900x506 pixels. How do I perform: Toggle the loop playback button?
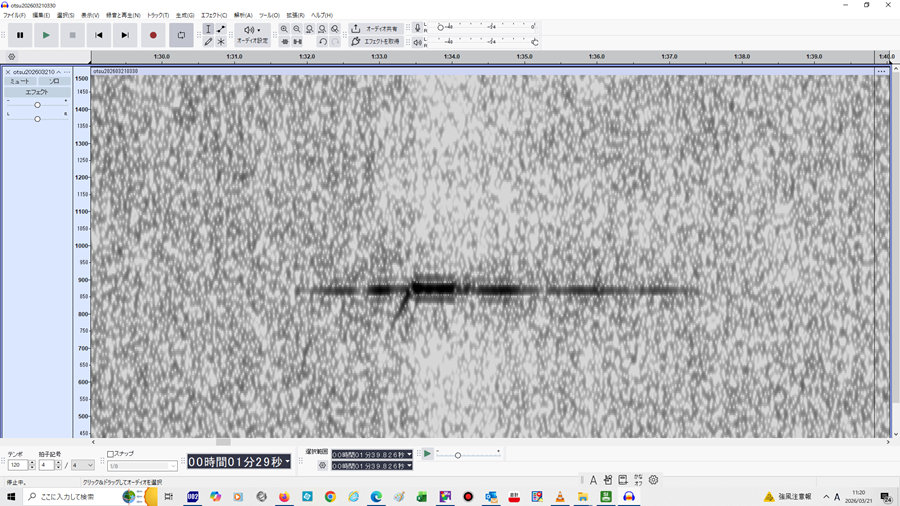pos(181,35)
